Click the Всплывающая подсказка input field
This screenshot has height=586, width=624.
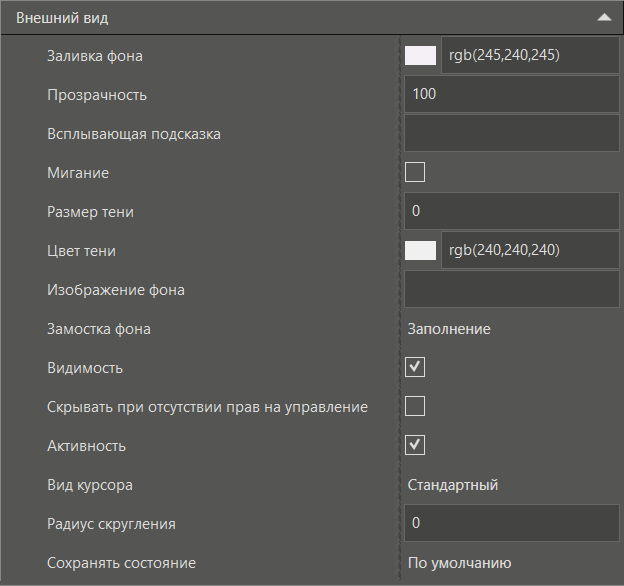tap(510, 134)
